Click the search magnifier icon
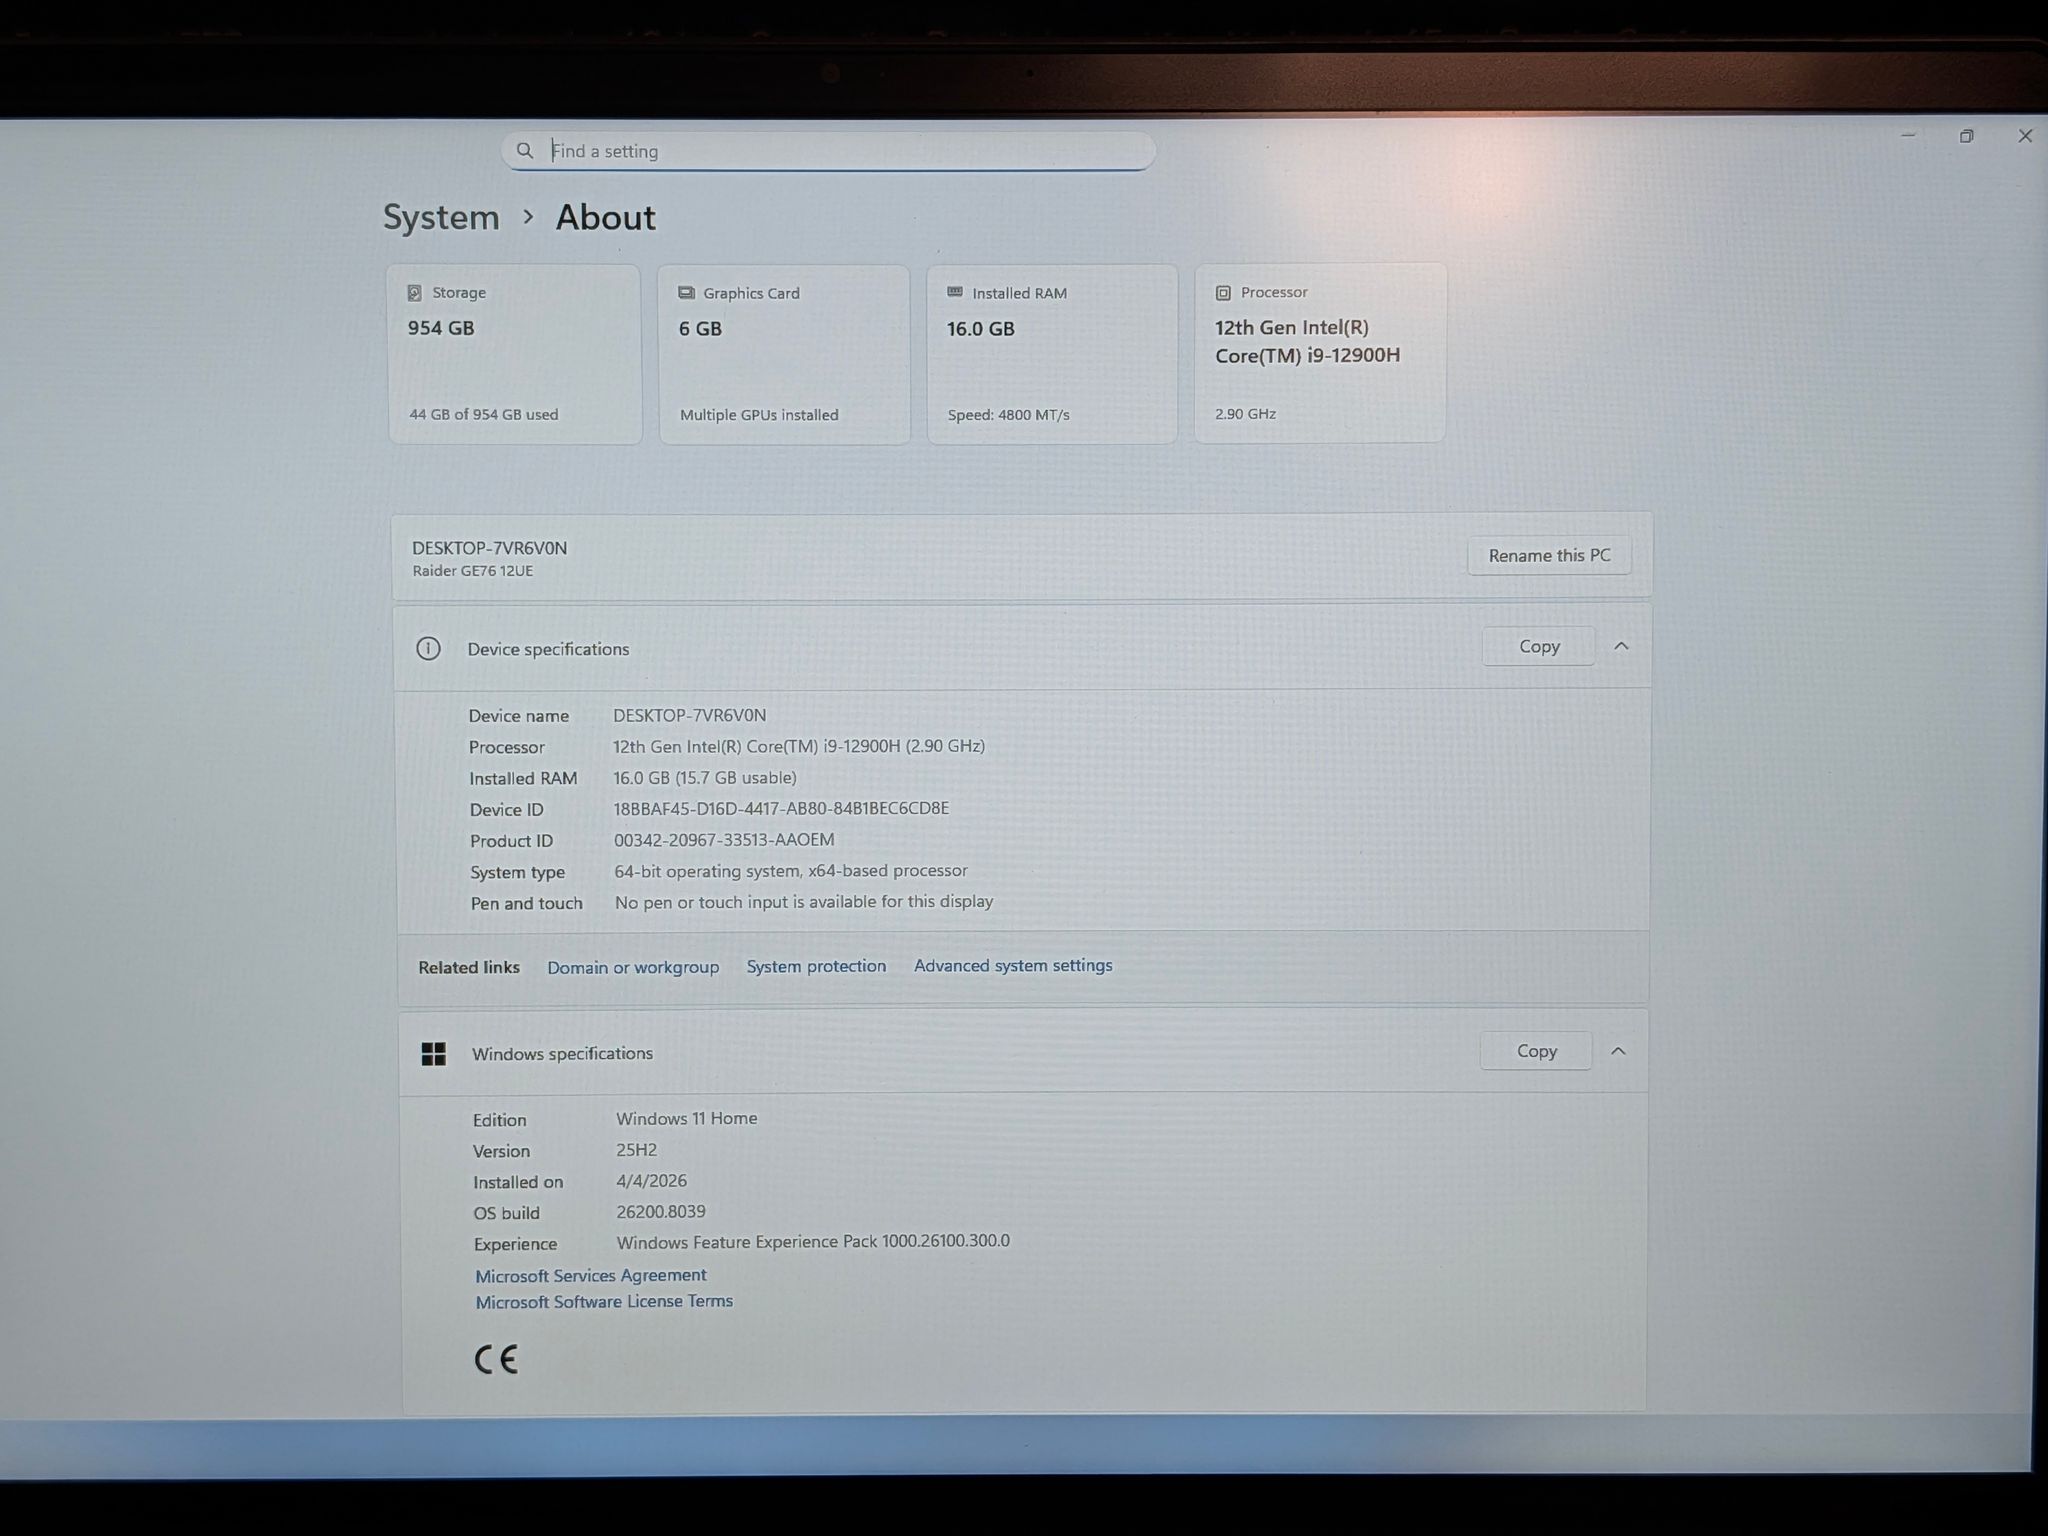Image resolution: width=2048 pixels, height=1536 pixels. point(525,151)
